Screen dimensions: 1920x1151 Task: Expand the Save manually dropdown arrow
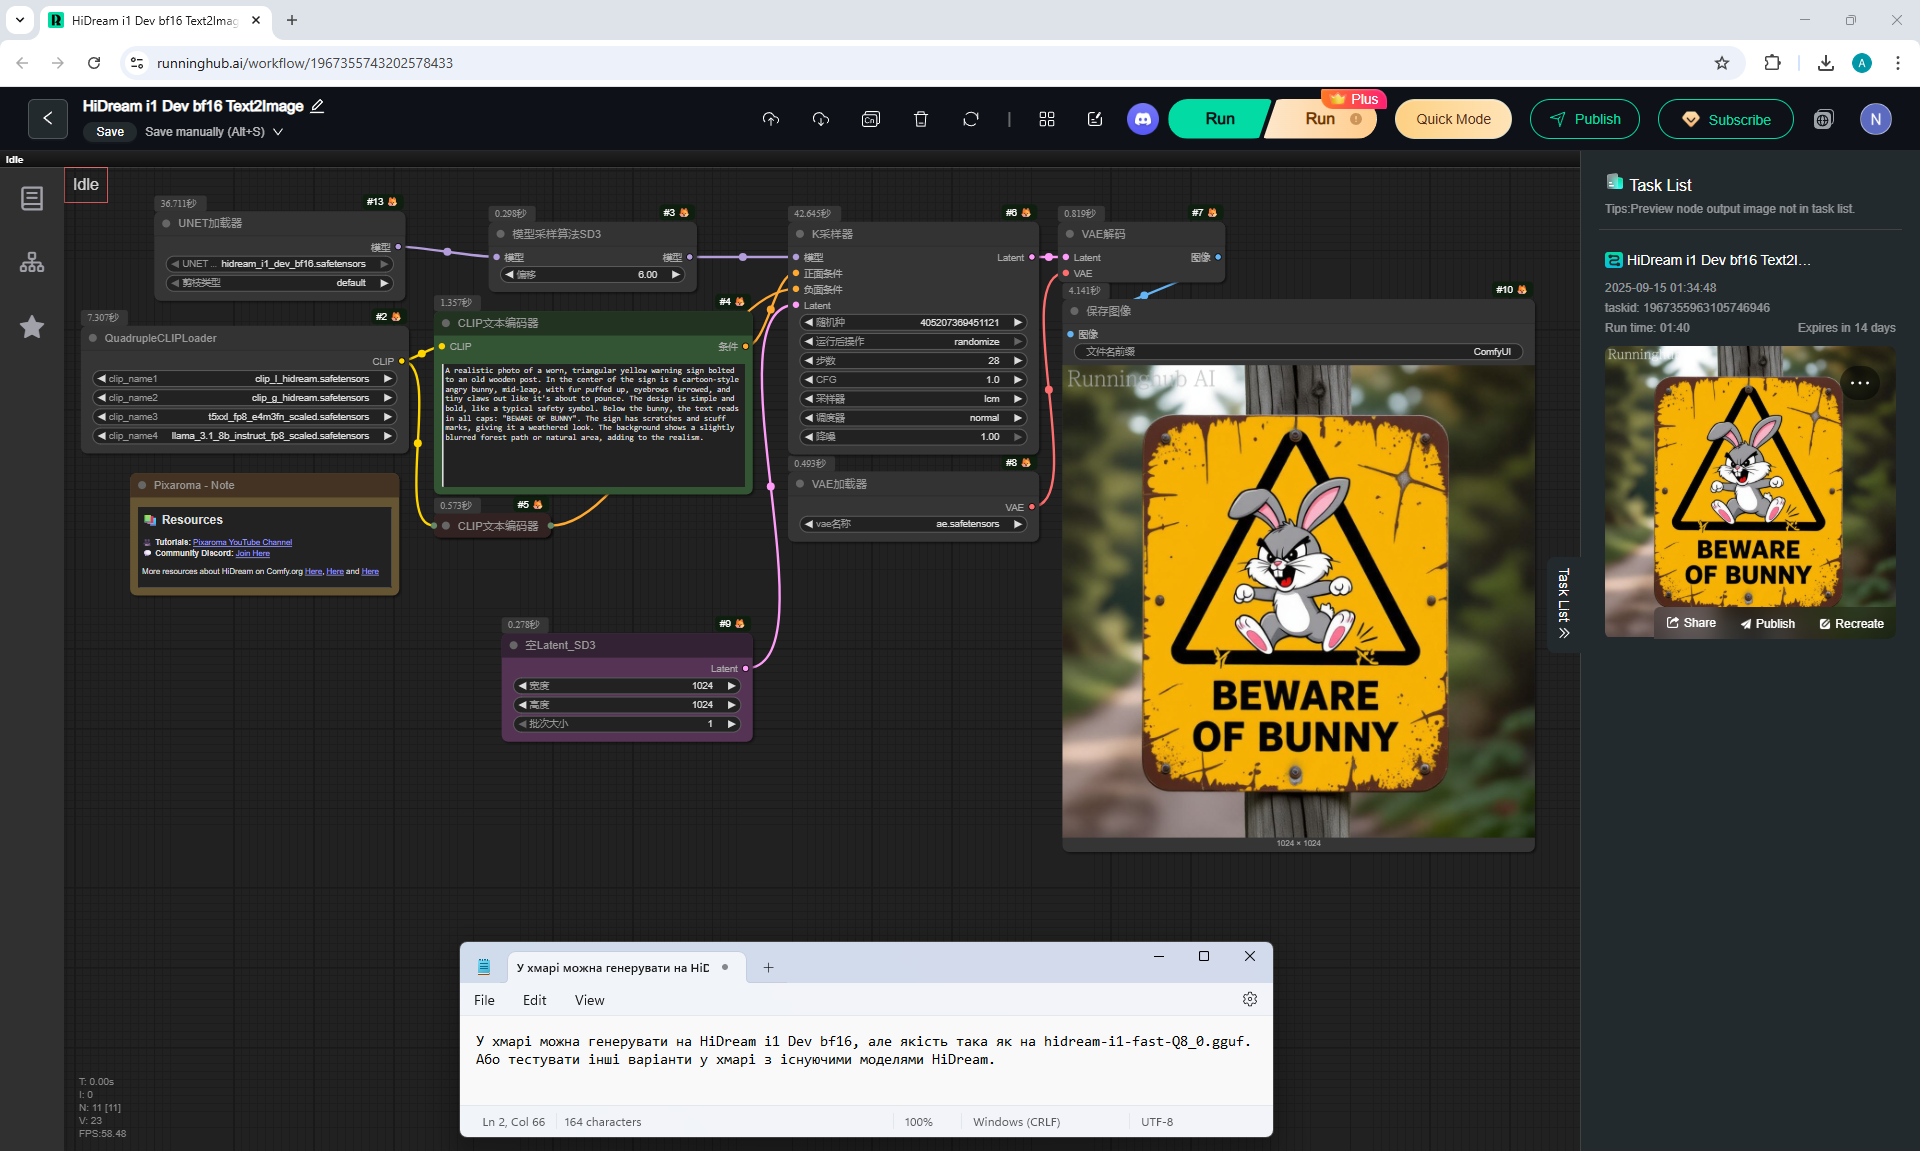click(278, 132)
